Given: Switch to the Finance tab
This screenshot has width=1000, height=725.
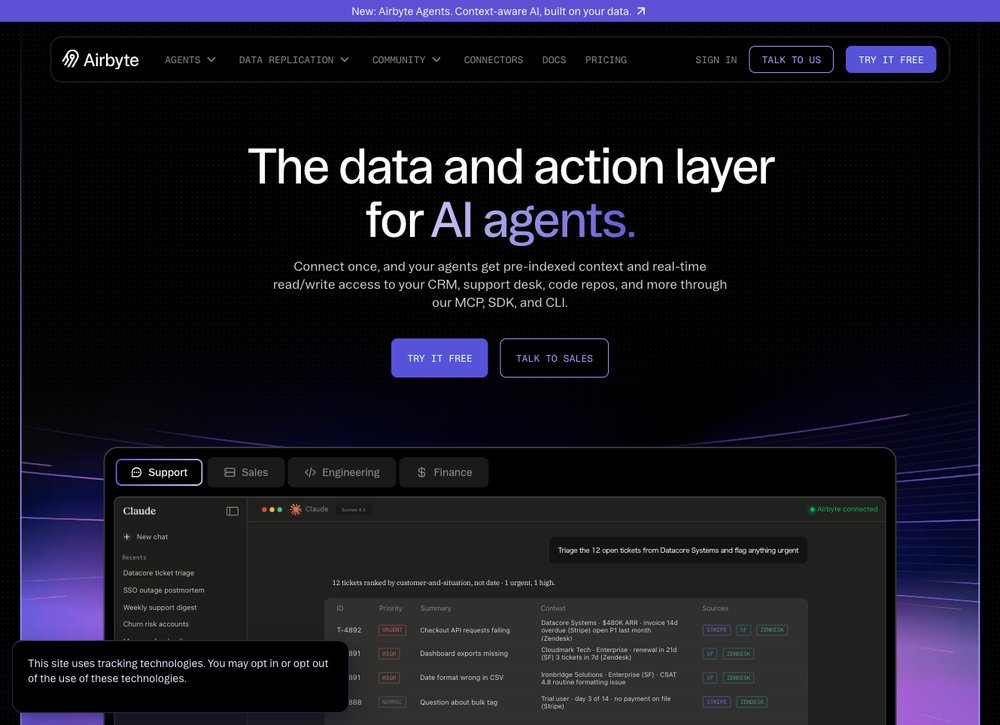Looking at the screenshot, I should [444, 472].
